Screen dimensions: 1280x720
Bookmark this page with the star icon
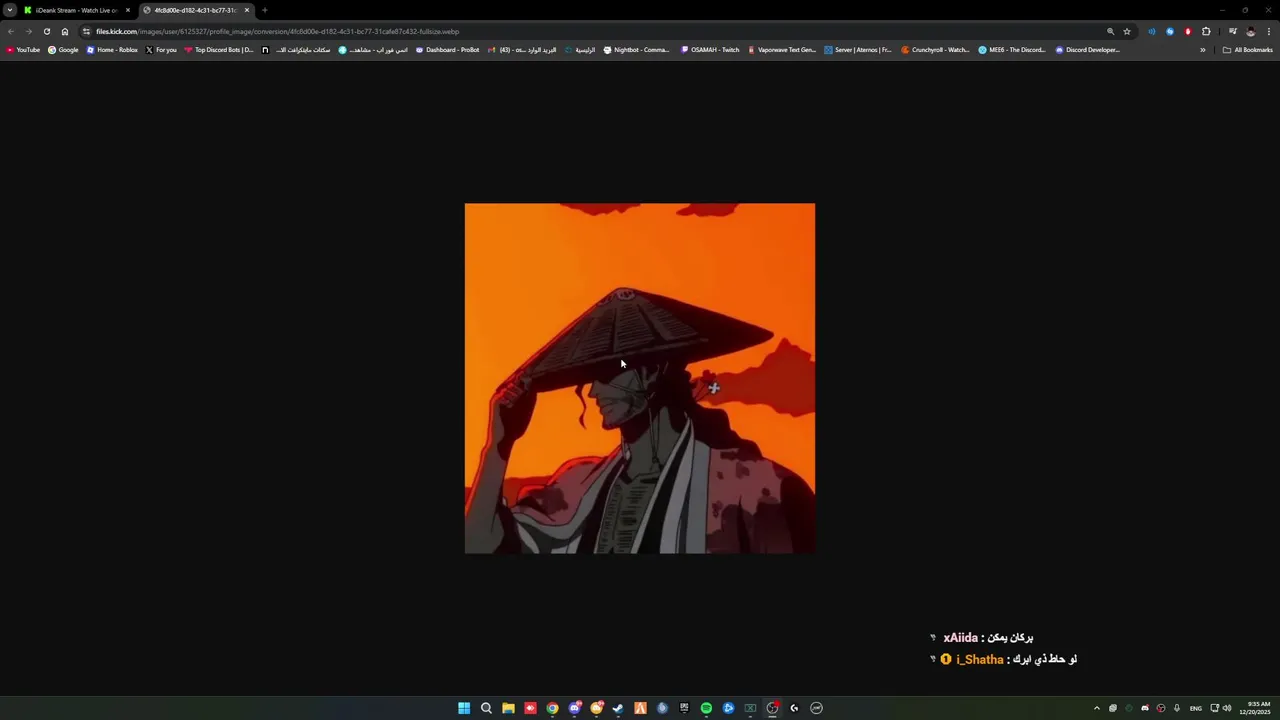[x=1127, y=31]
